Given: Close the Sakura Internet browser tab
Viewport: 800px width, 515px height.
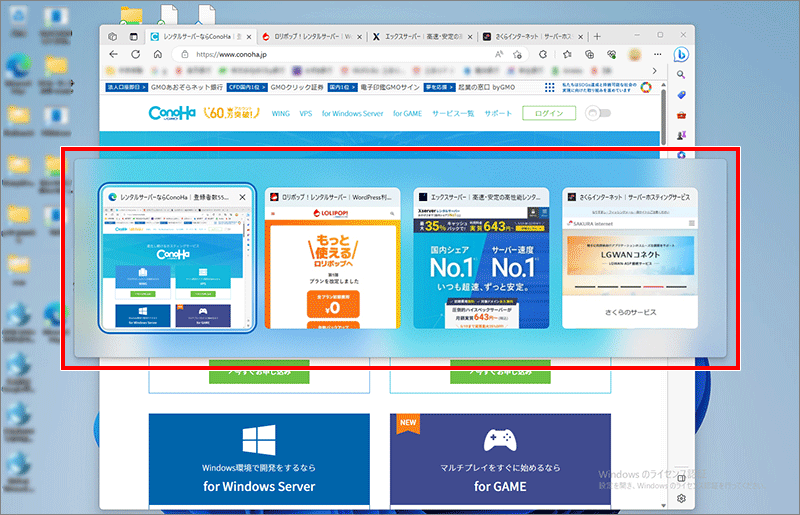Looking at the screenshot, I should click(581, 37).
